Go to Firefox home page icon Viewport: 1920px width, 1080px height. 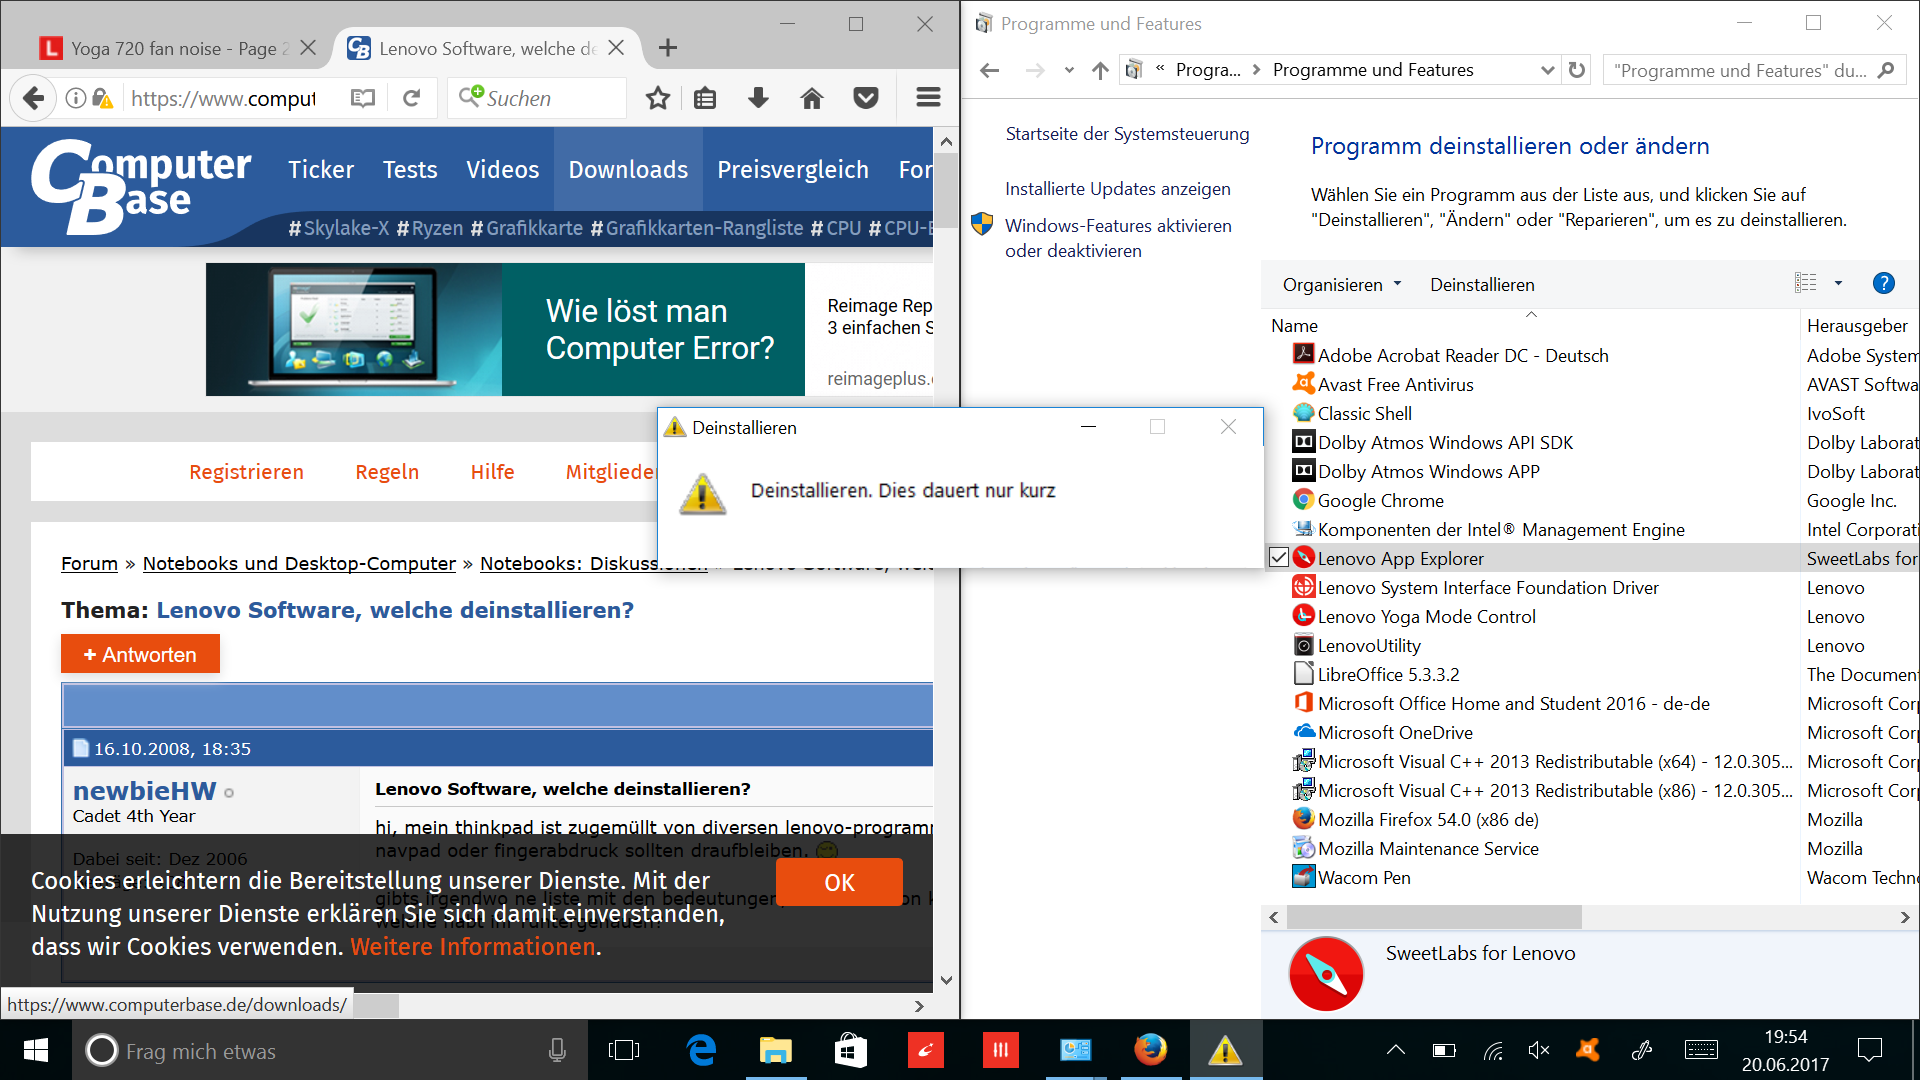[812, 98]
